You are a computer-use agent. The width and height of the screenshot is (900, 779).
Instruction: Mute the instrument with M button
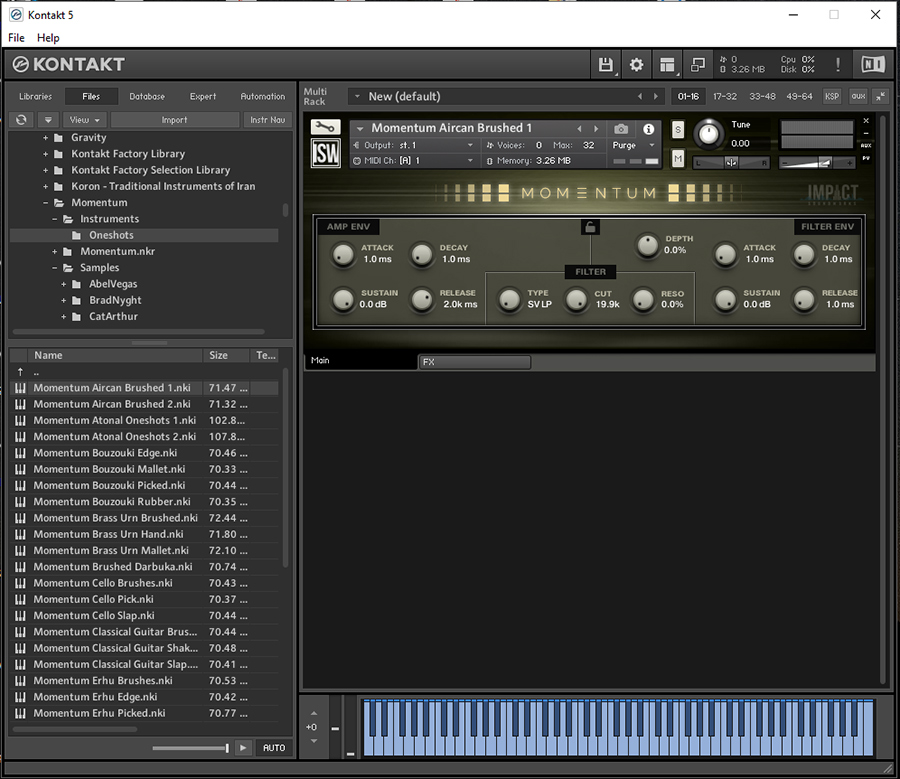coord(678,158)
